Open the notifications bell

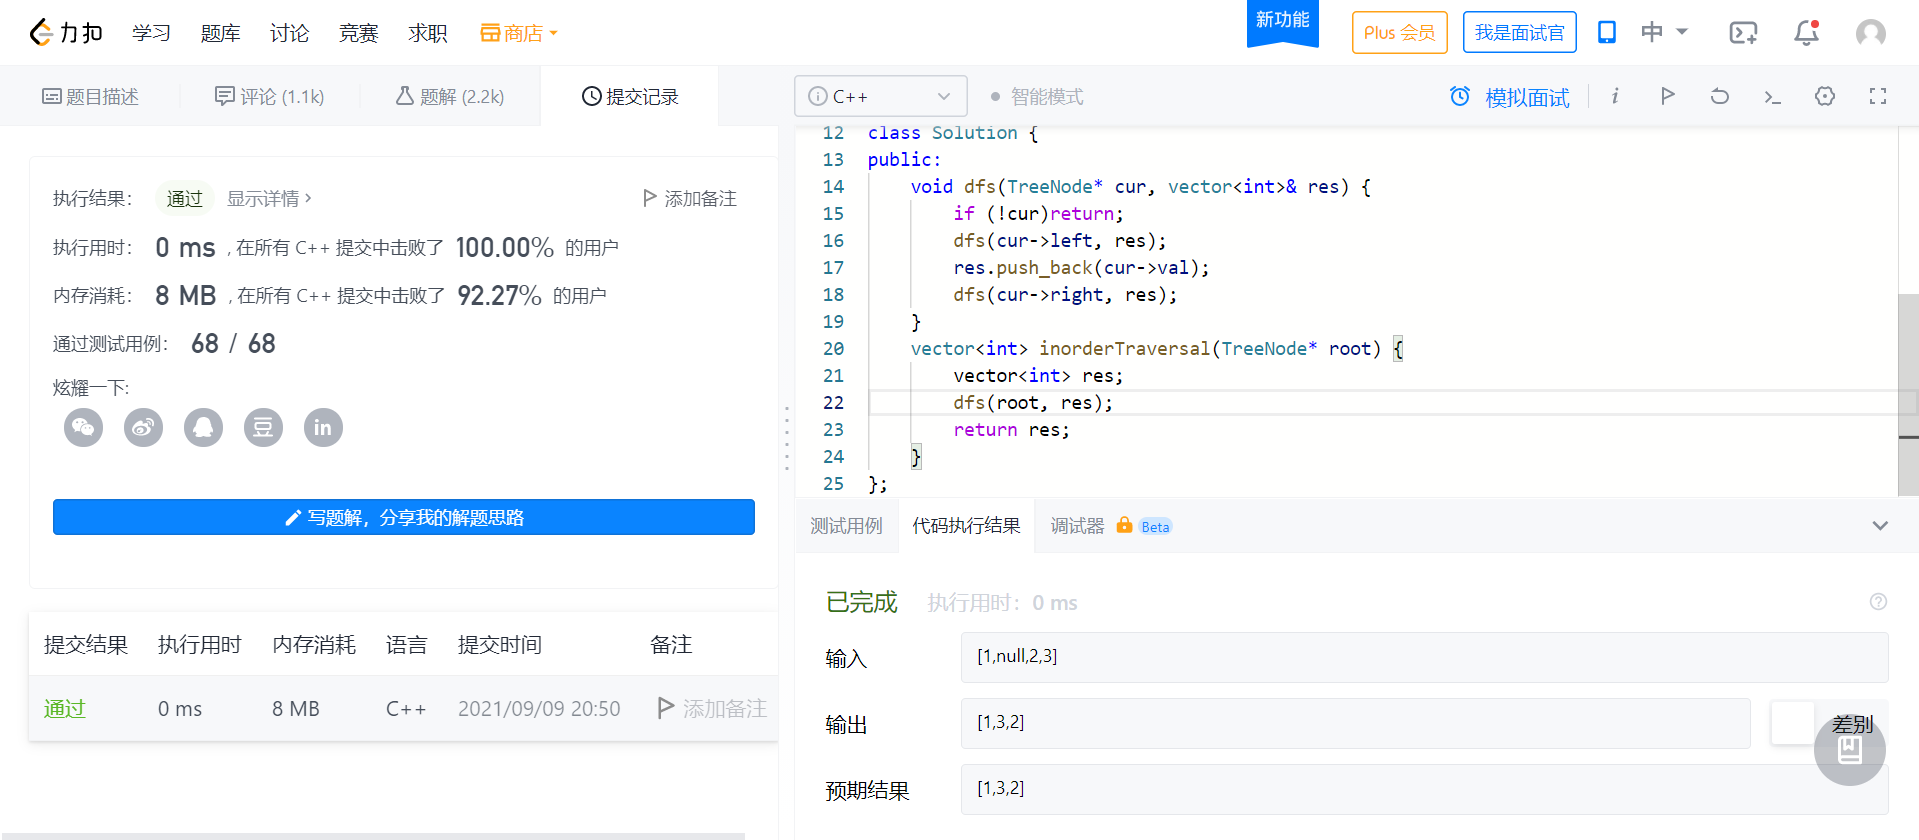point(1806,33)
